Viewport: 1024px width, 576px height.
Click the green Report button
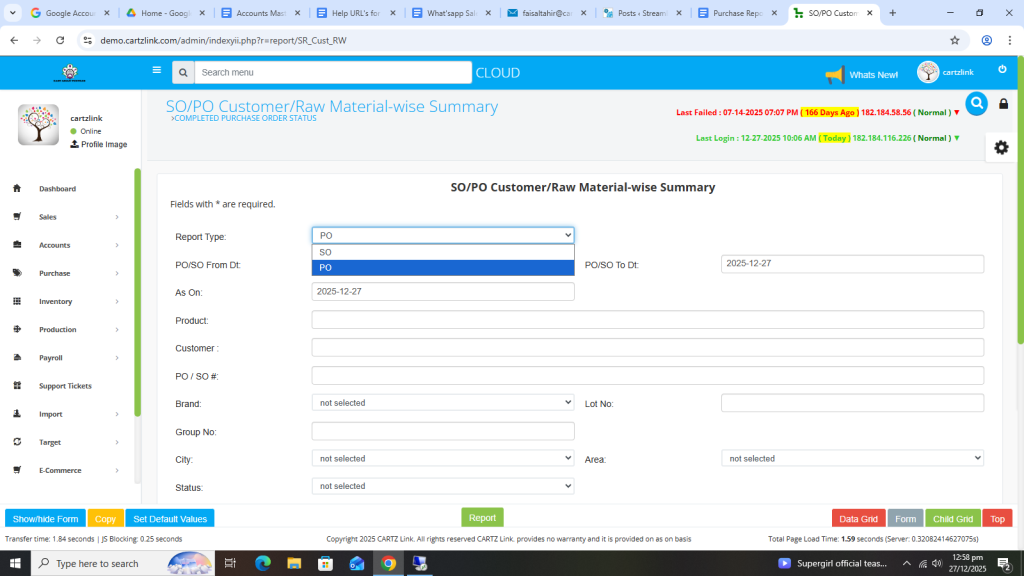(482, 518)
